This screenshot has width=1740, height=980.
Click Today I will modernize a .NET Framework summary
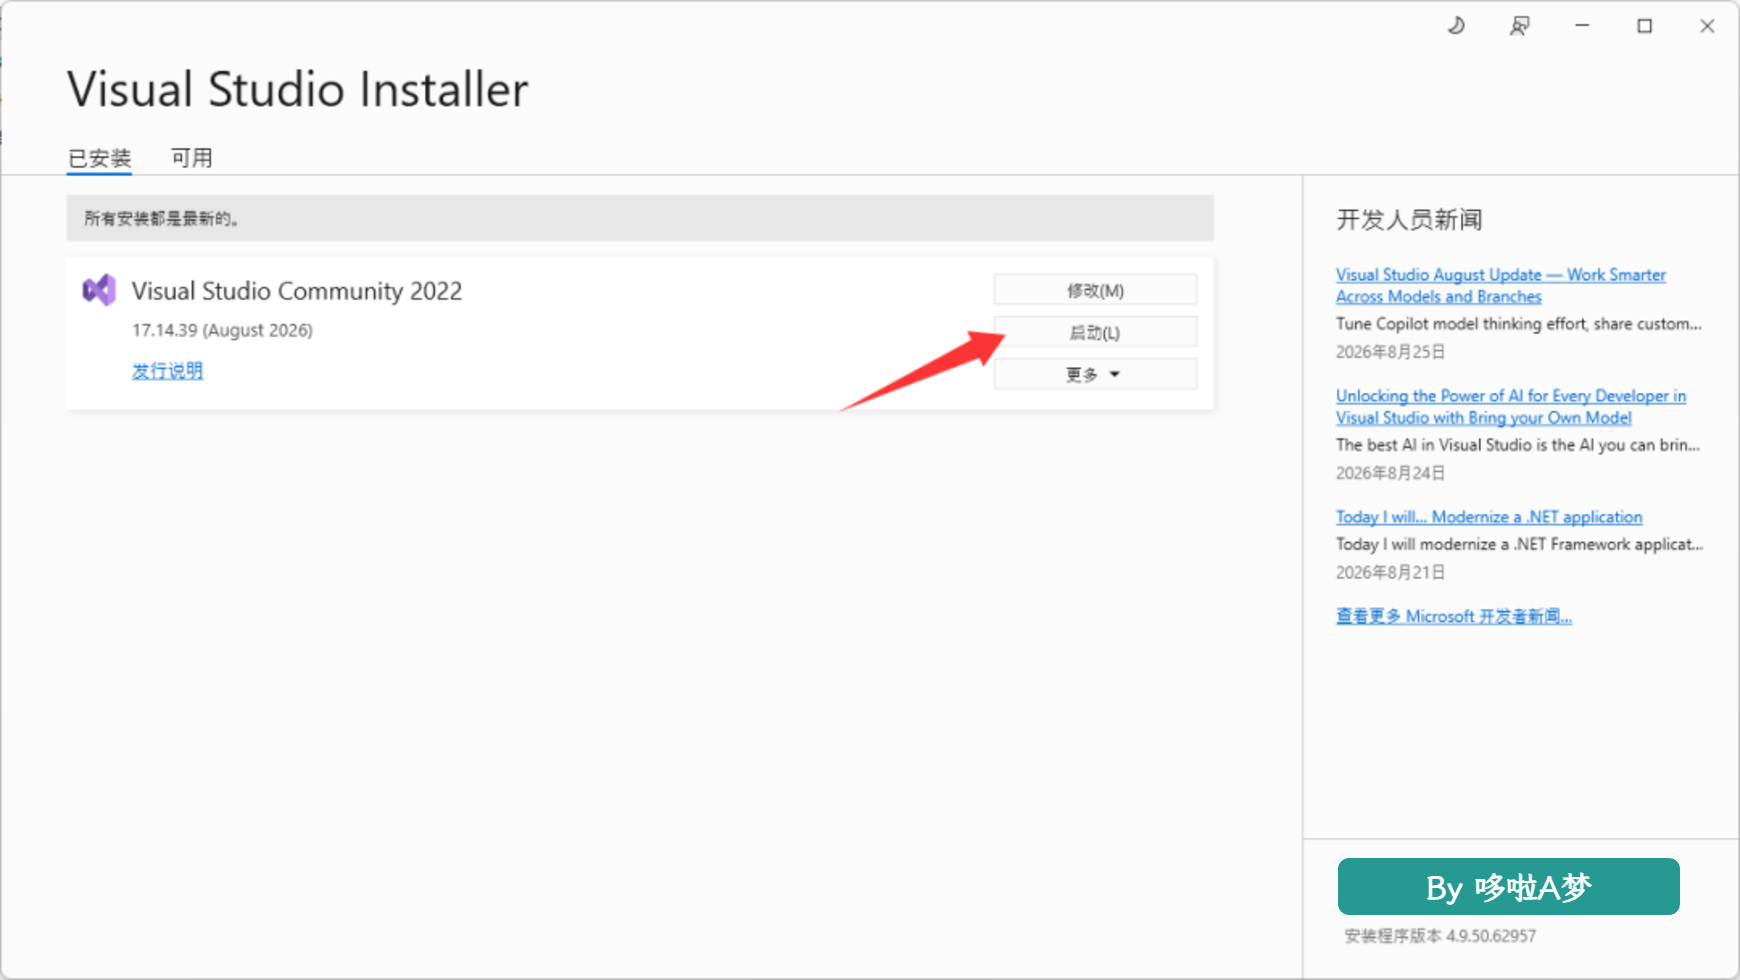click(1519, 544)
